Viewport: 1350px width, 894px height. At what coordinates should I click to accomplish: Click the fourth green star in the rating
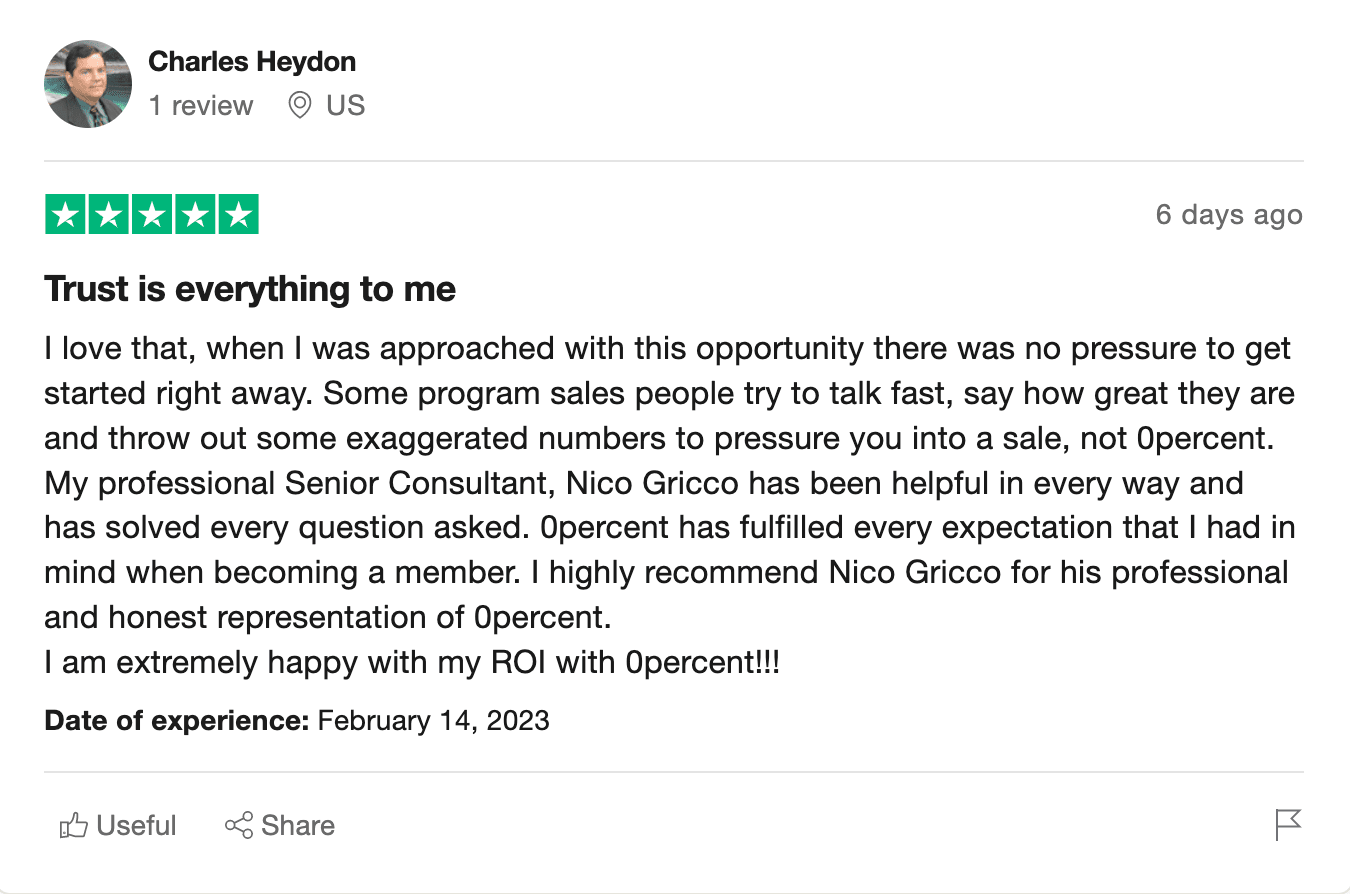[195, 215]
